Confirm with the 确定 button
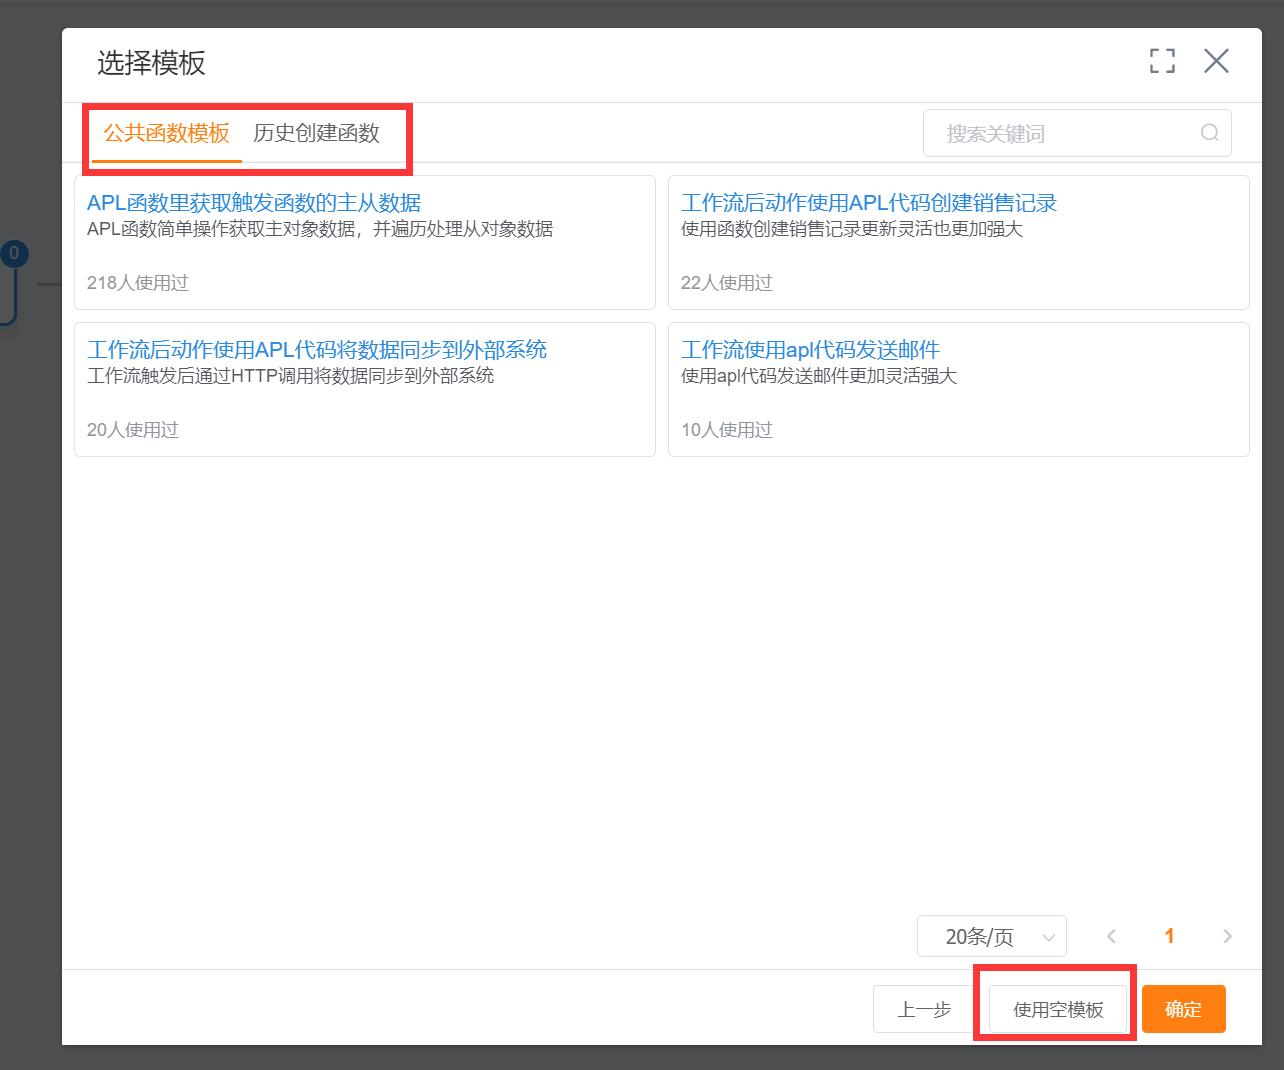This screenshot has width=1284, height=1070. (x=1184, y=1009)
